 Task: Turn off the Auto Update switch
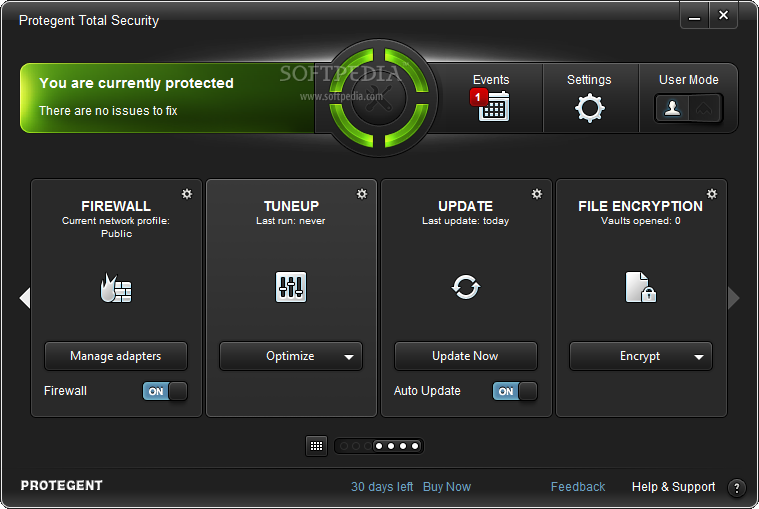(515, 391)
